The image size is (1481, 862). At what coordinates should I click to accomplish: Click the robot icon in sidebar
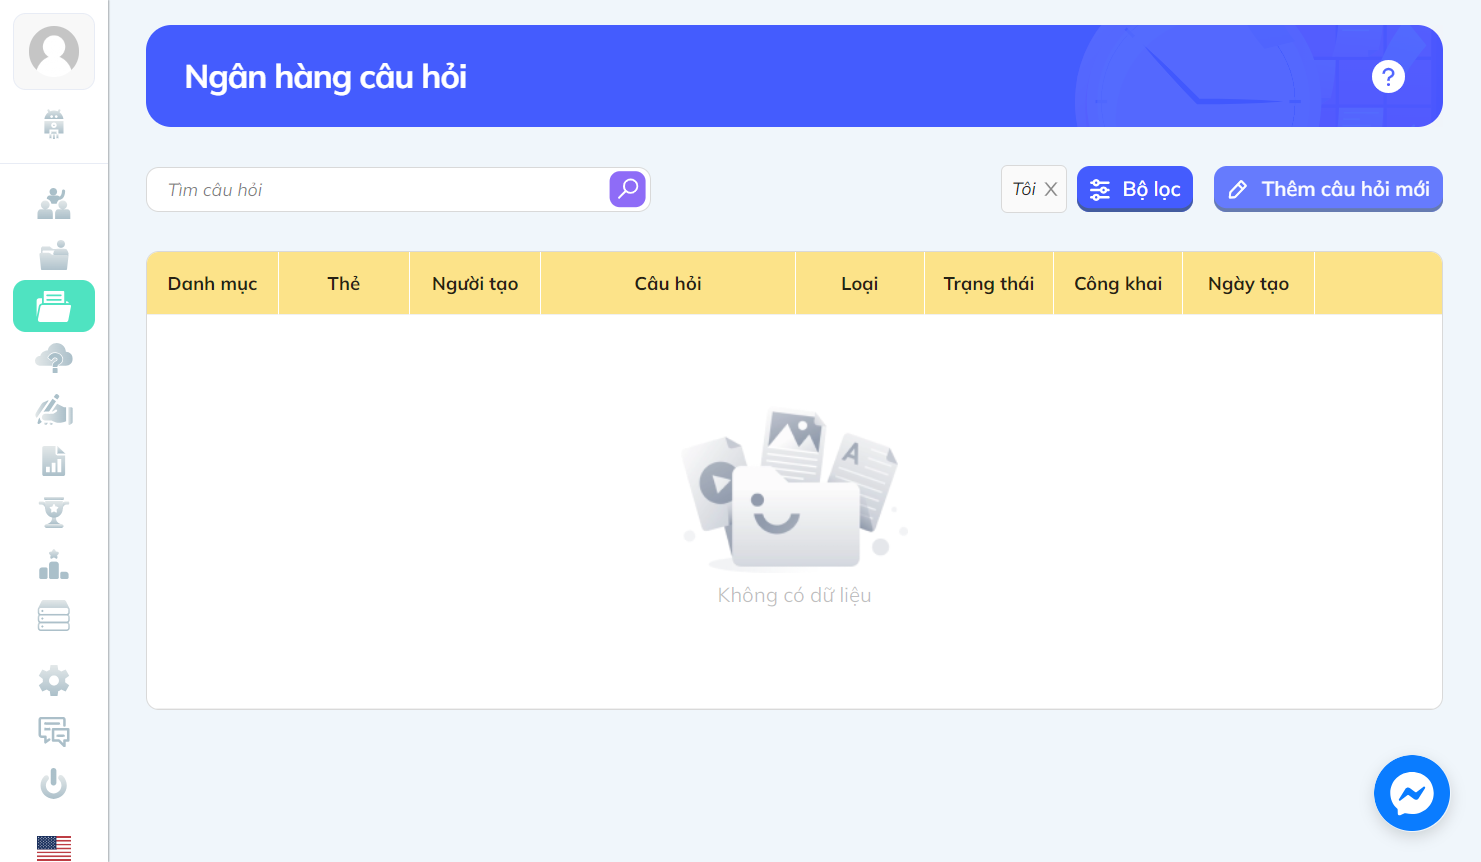(x=54, y=124)
